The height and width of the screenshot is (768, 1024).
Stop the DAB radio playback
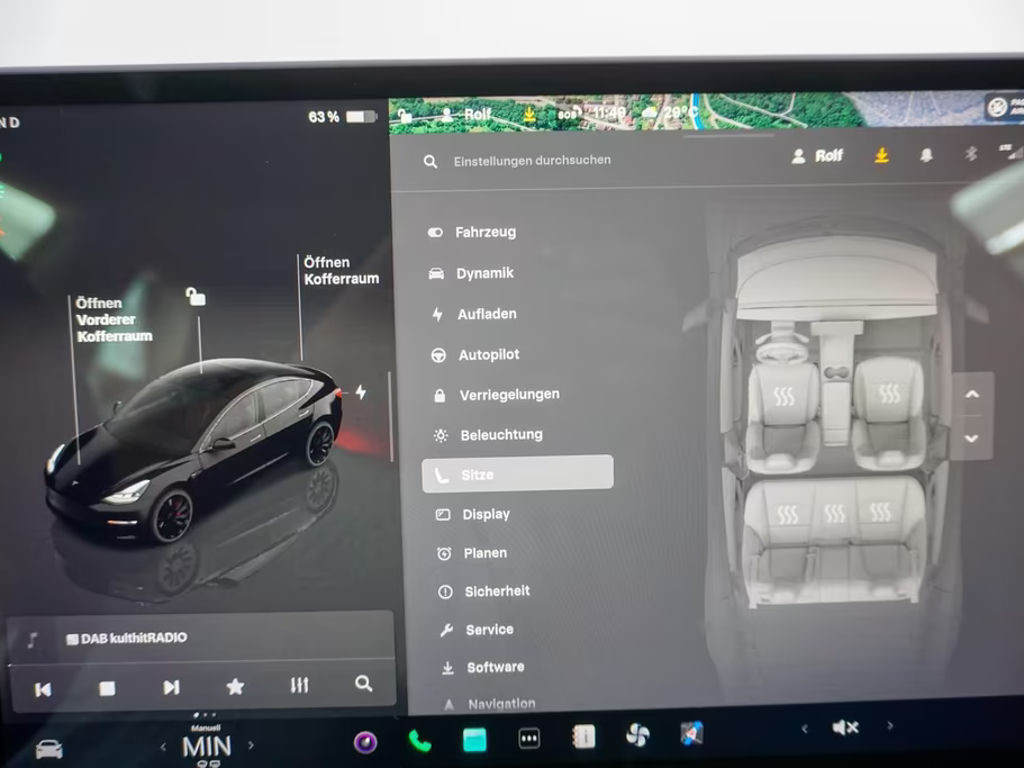107,688
